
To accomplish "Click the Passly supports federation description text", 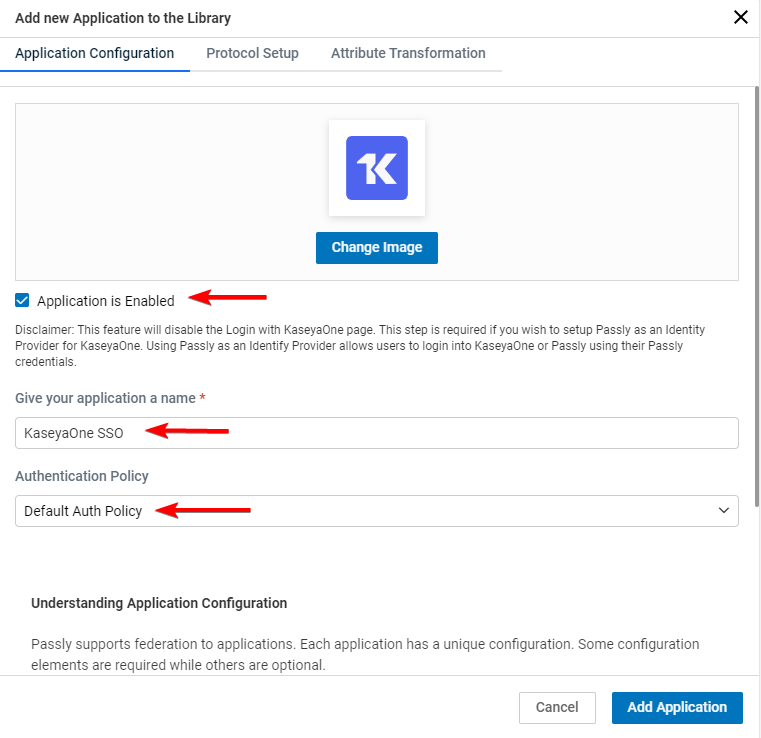I will tap(365, 654).
